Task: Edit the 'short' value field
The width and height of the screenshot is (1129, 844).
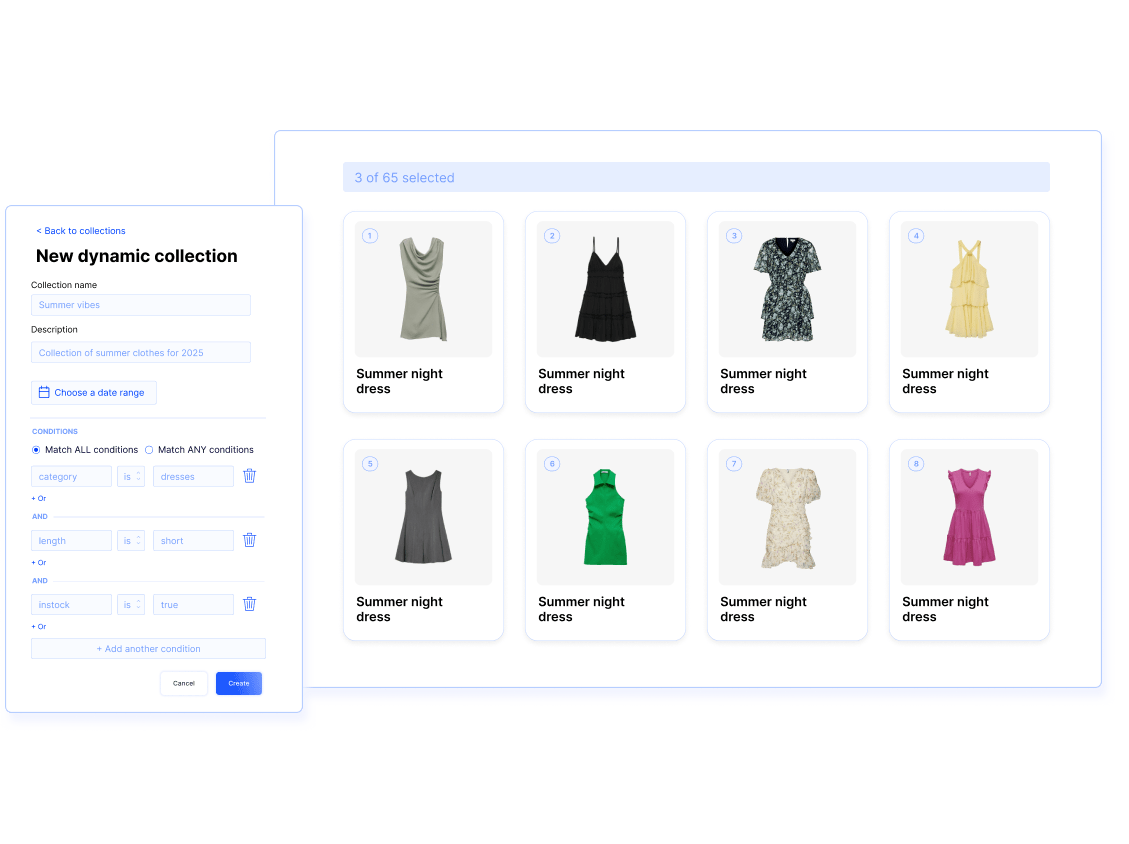Action: pyautogui.click(x=194, y=541)
